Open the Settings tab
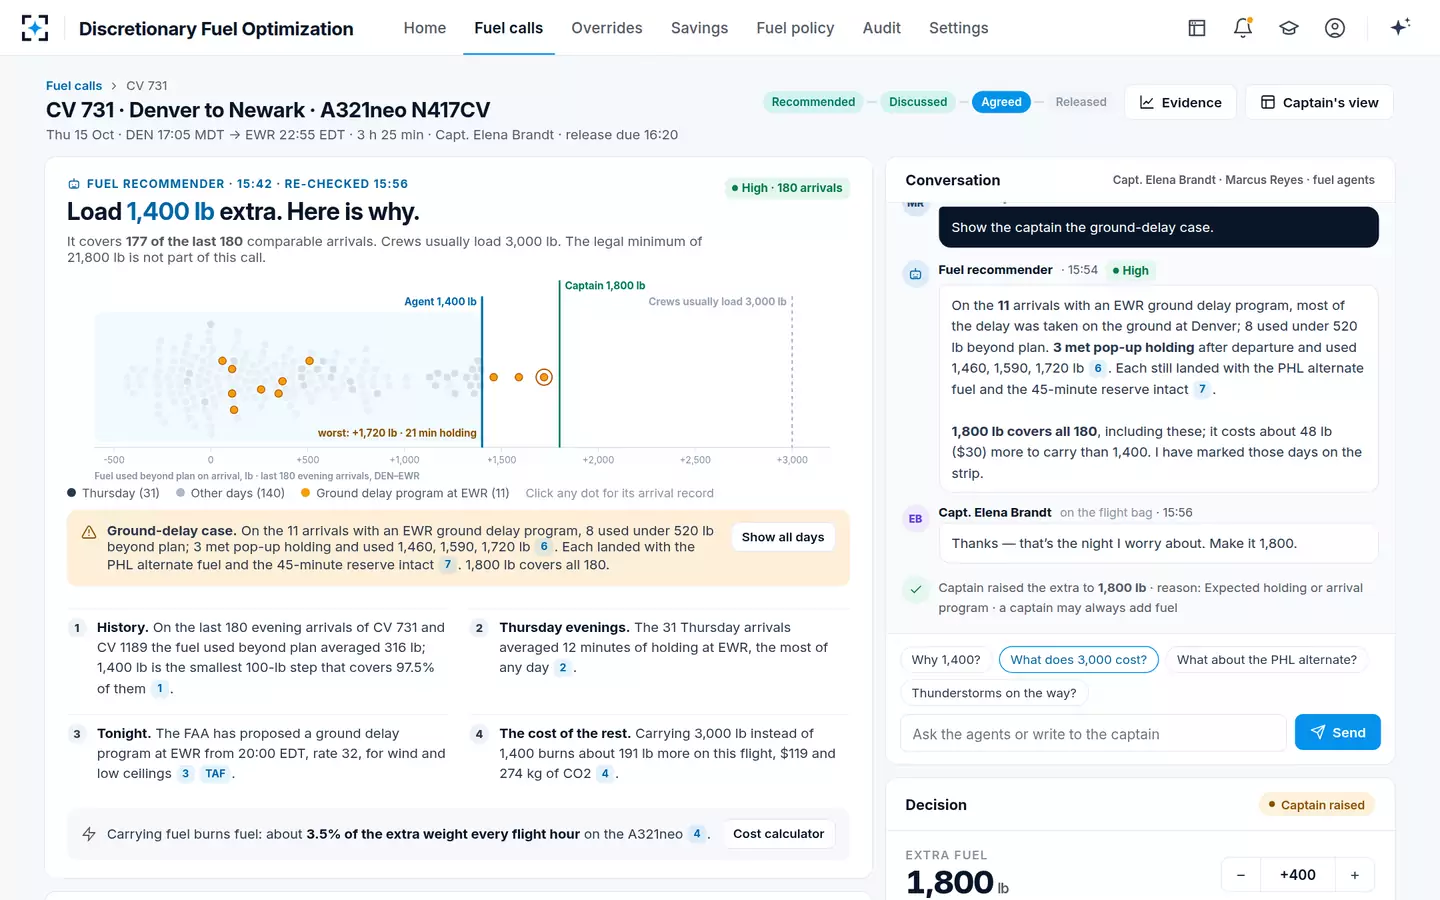This screenshot has height=900, width=1440. pyautogui.click(x=959, y=28)
